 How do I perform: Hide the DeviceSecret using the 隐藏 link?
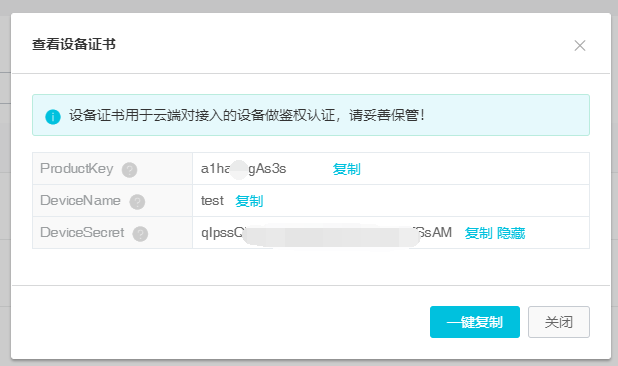tap(511, 233)
